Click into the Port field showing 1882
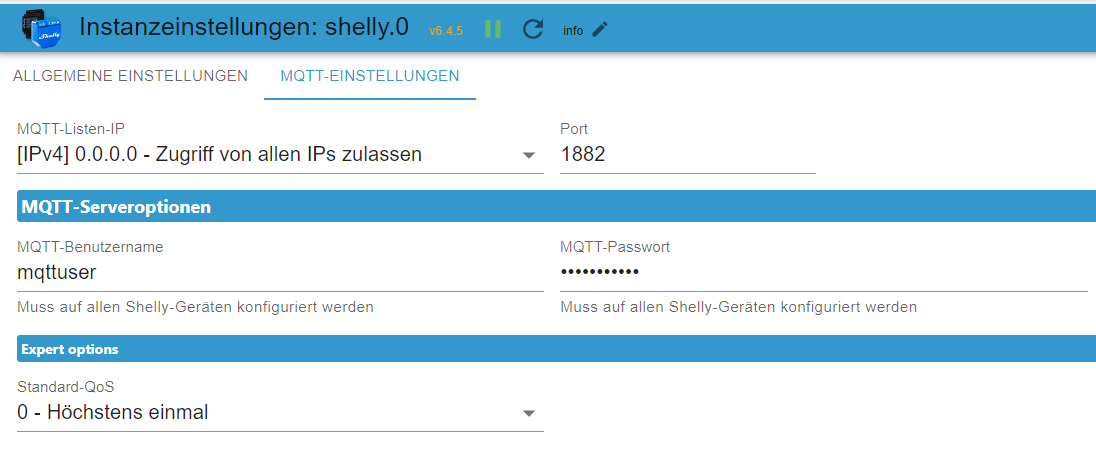1096x457 pixels. point(687,155)
